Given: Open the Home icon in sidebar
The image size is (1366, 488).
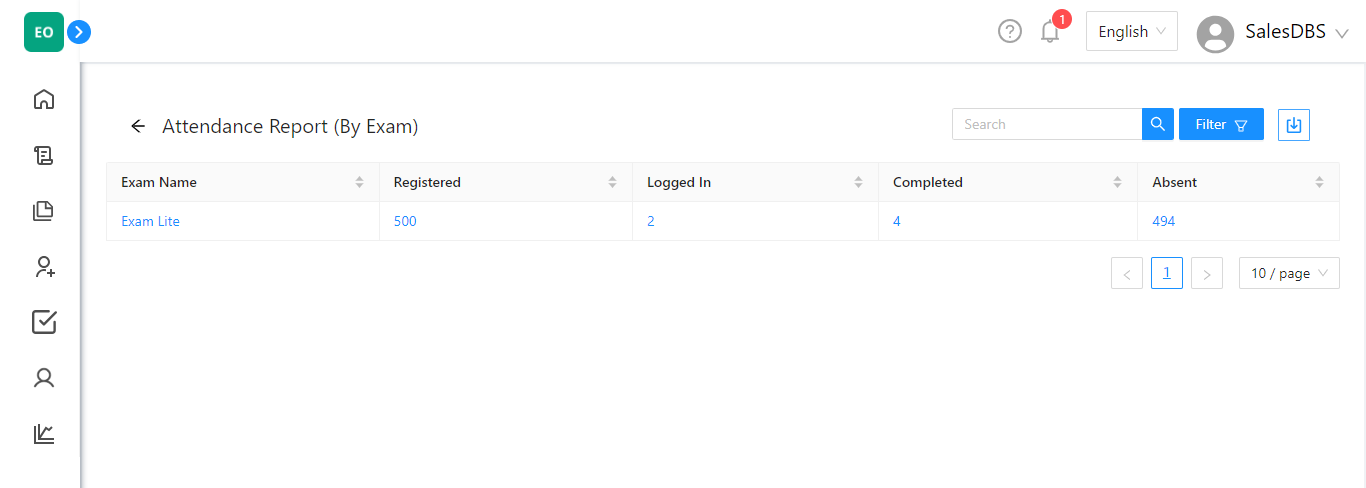Looking at the screenshot, I should coord(44,99).
